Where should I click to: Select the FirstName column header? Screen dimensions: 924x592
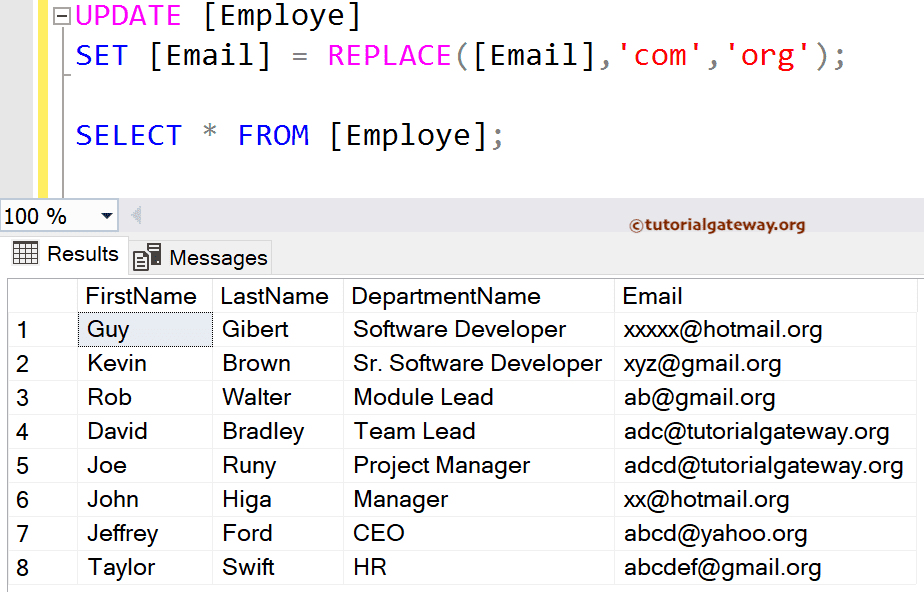click(x=141, y=296)
